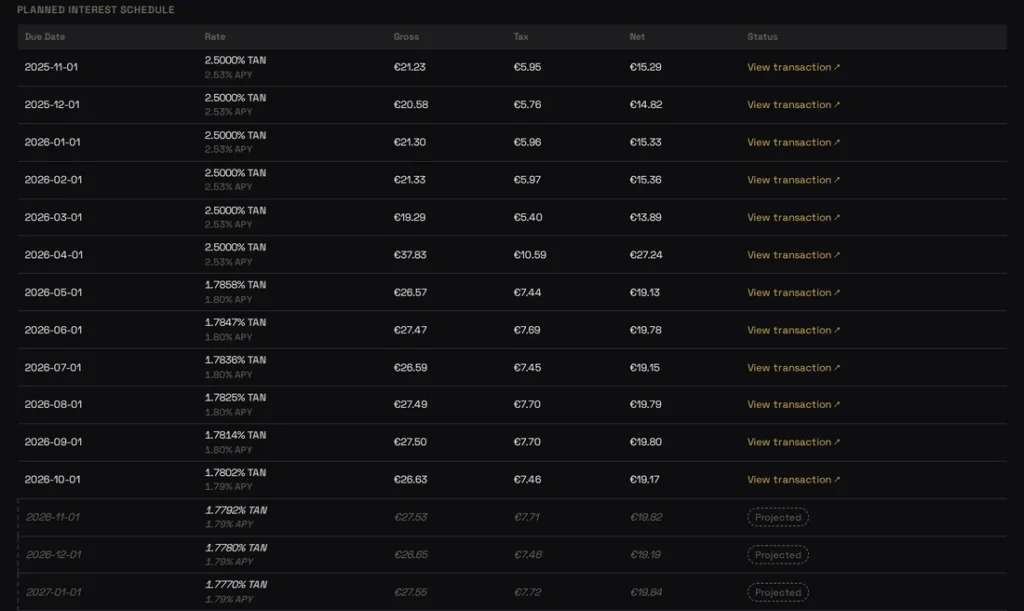
Task: Select projected net amount €19.82
Action: (x=646, y=517)
